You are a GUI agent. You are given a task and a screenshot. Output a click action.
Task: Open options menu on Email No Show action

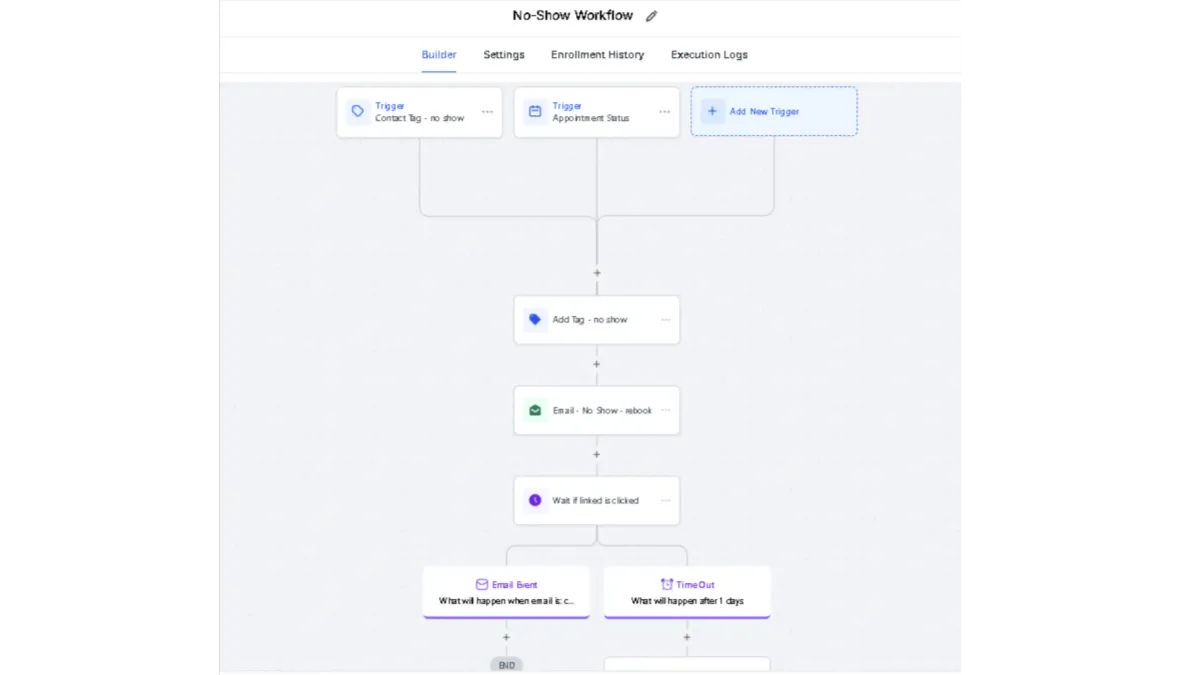665,410
